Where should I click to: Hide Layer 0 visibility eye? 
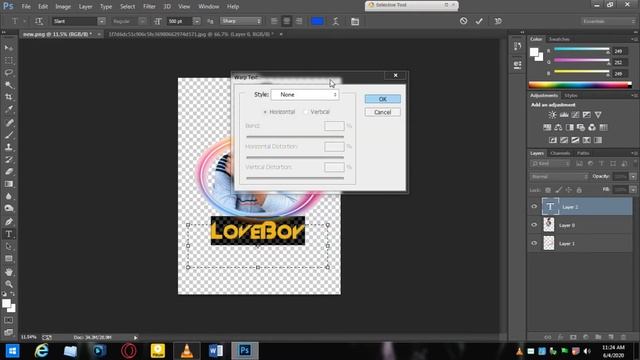[x=534, y=225]
